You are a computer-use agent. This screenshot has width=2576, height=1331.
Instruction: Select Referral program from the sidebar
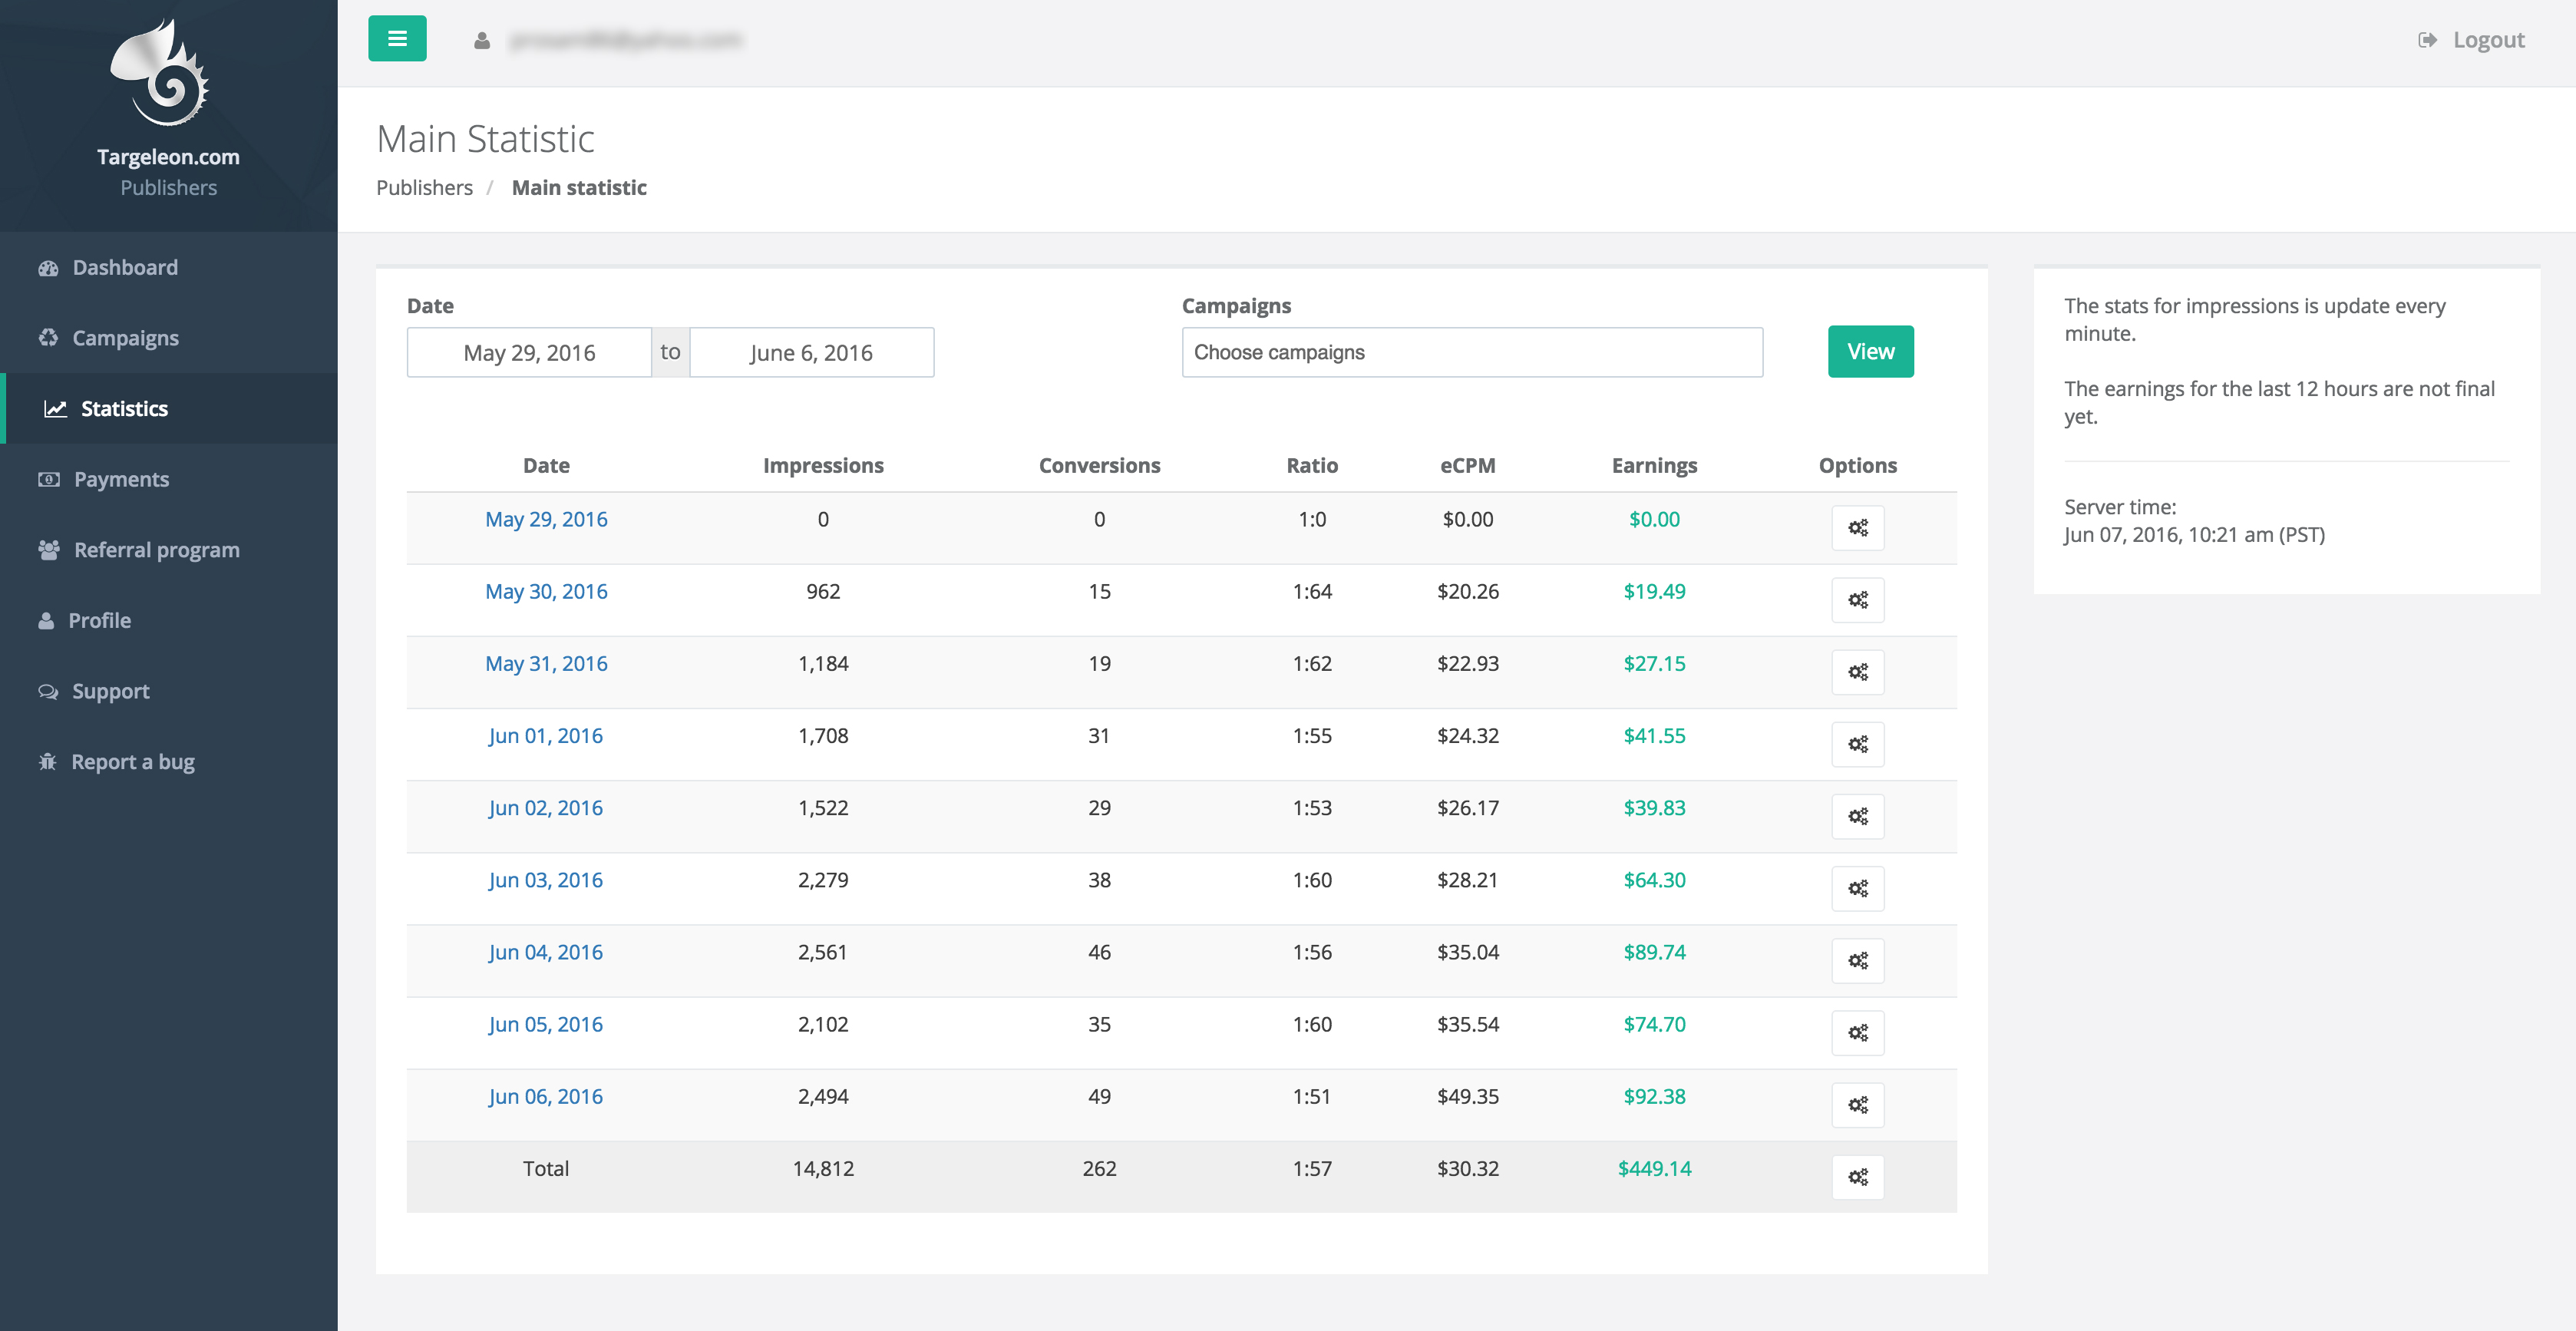[156, 550]
